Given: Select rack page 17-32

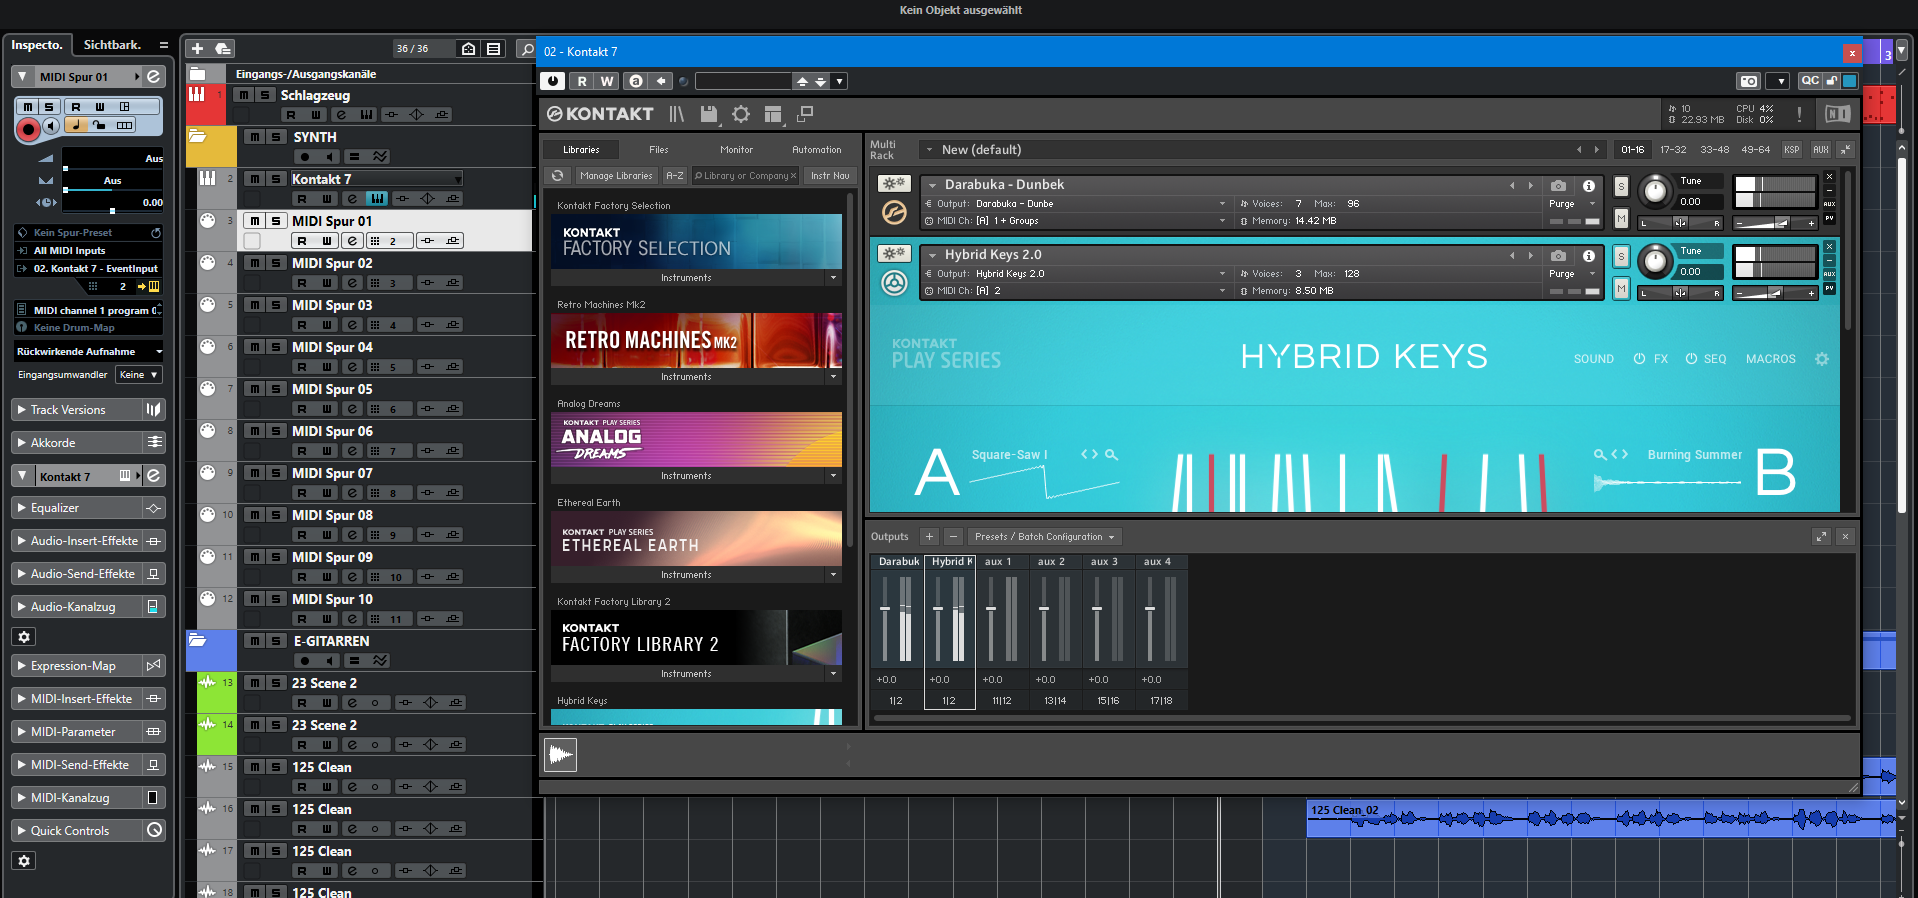Looking at the screenshot, I should point(1673,150).
